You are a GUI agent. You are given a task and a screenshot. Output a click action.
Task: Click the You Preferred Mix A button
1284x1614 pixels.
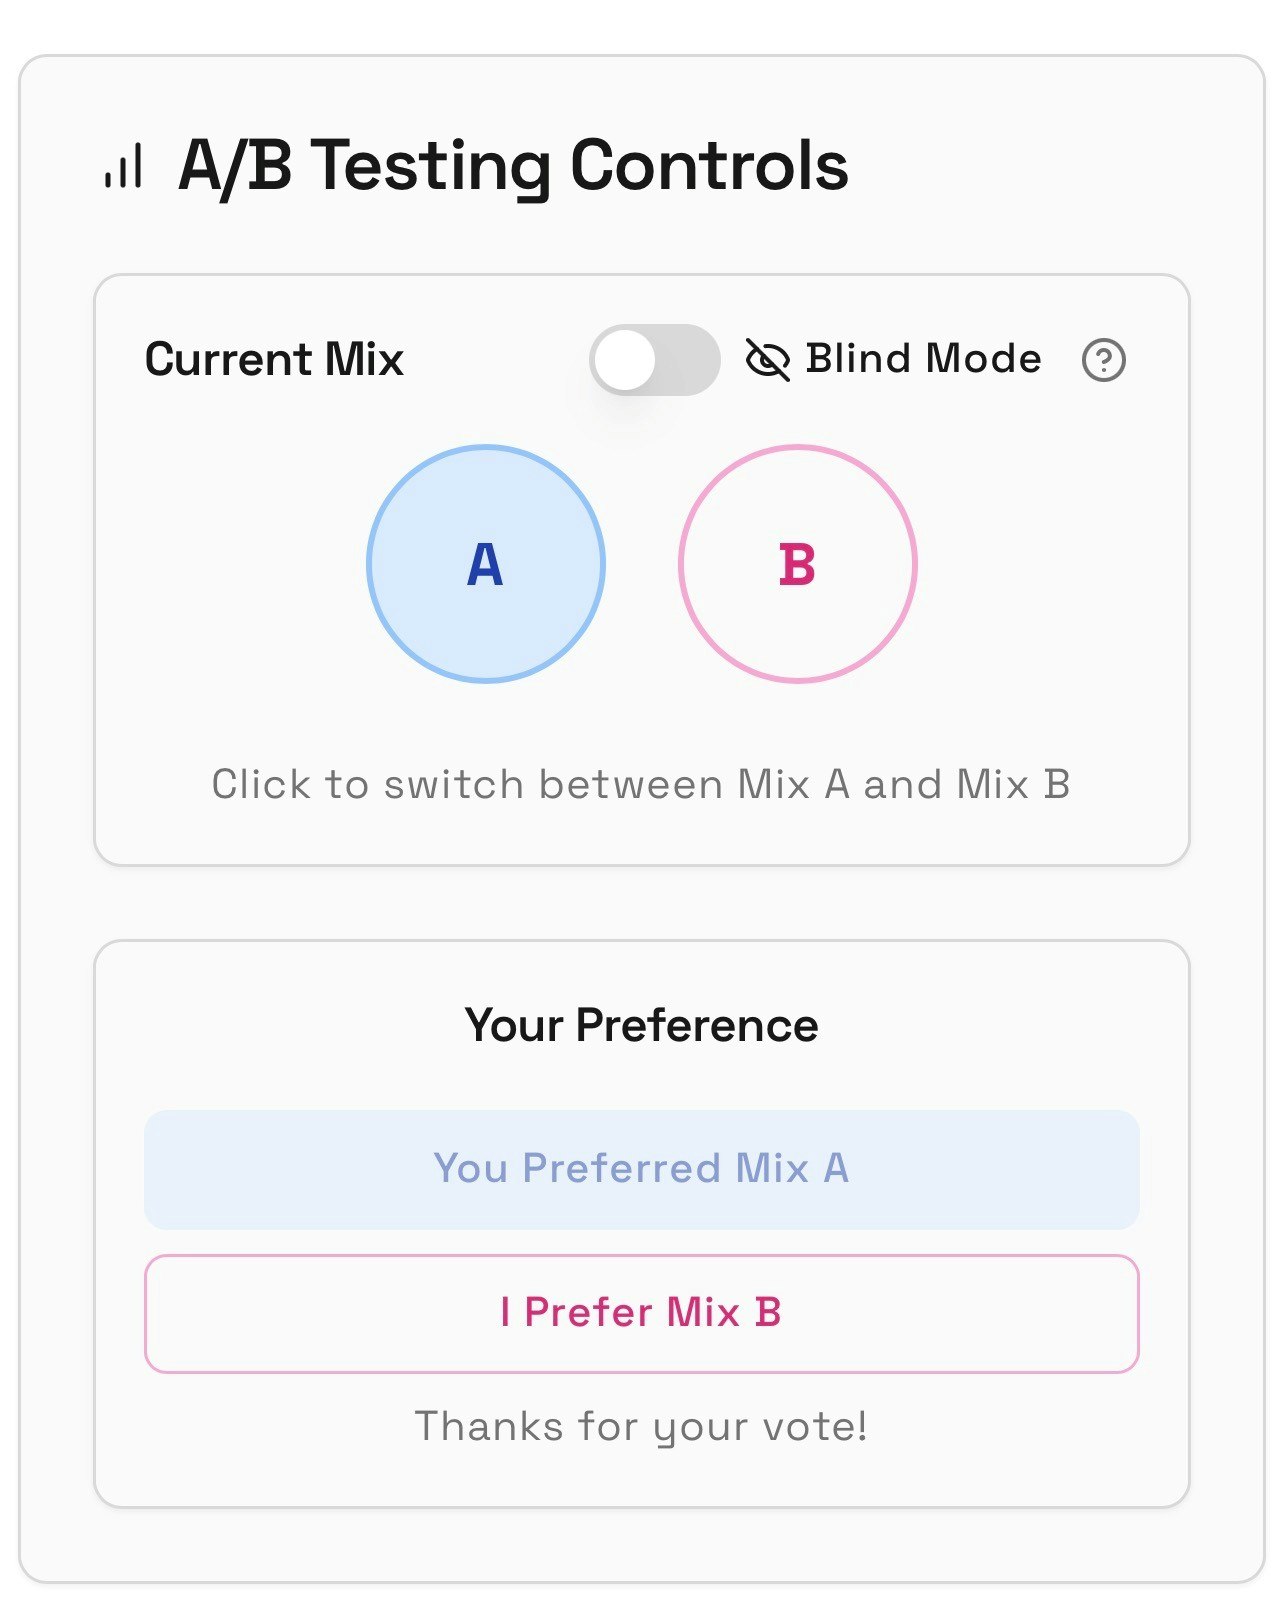pyautogui.click(x=641, y=1167)
